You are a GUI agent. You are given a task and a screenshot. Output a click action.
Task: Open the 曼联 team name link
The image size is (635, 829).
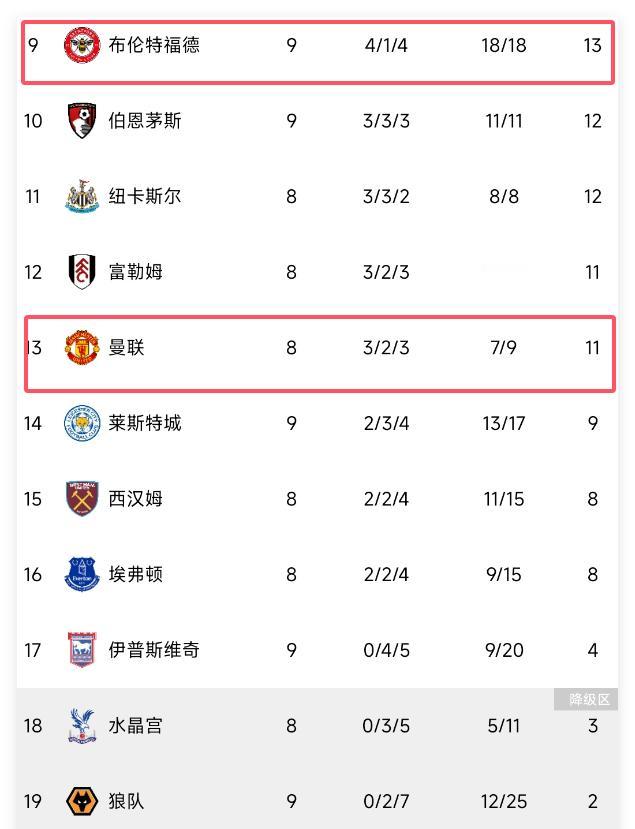pyautogui.click(x=127, y=347)
